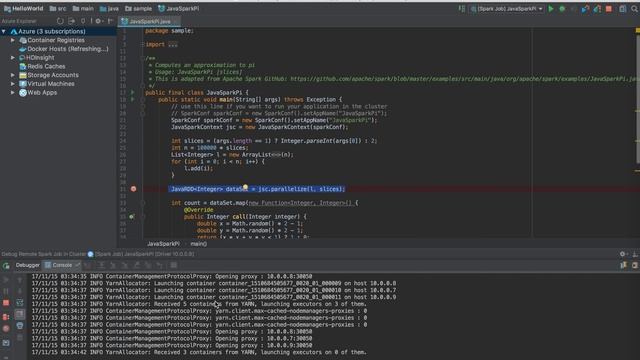Click the pause program icon in debug sidebar
The width and height of the screenshot is (640, 360).
pos(6,291)
